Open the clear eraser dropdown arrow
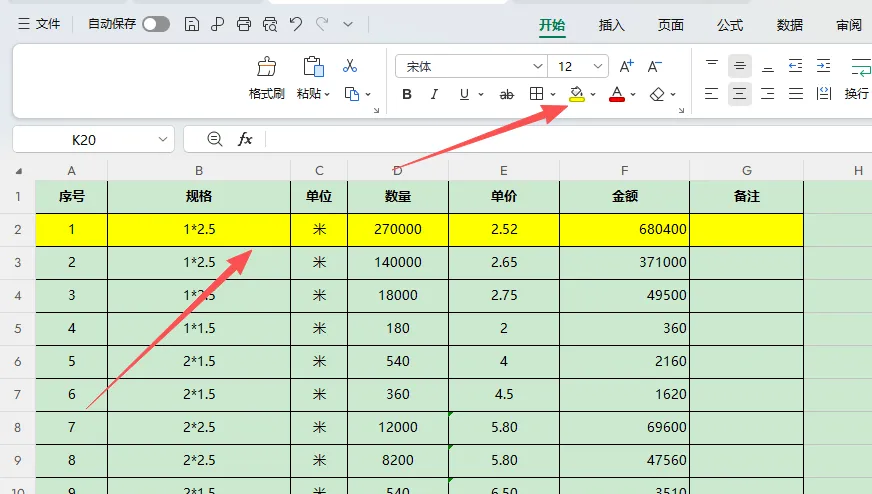The image size is (872, 494). [673, 94]
